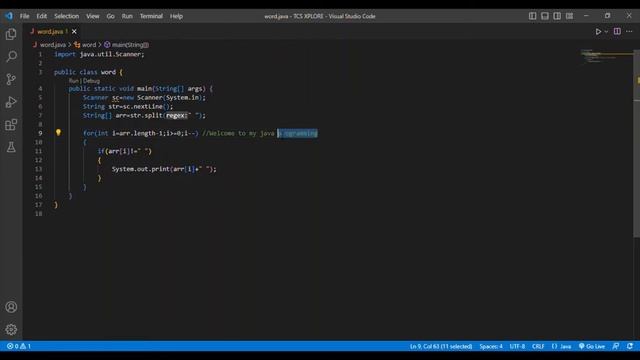Viewport: 640px width, 360px height.
Task: Open the View menu
Action: tap(93, 16)
